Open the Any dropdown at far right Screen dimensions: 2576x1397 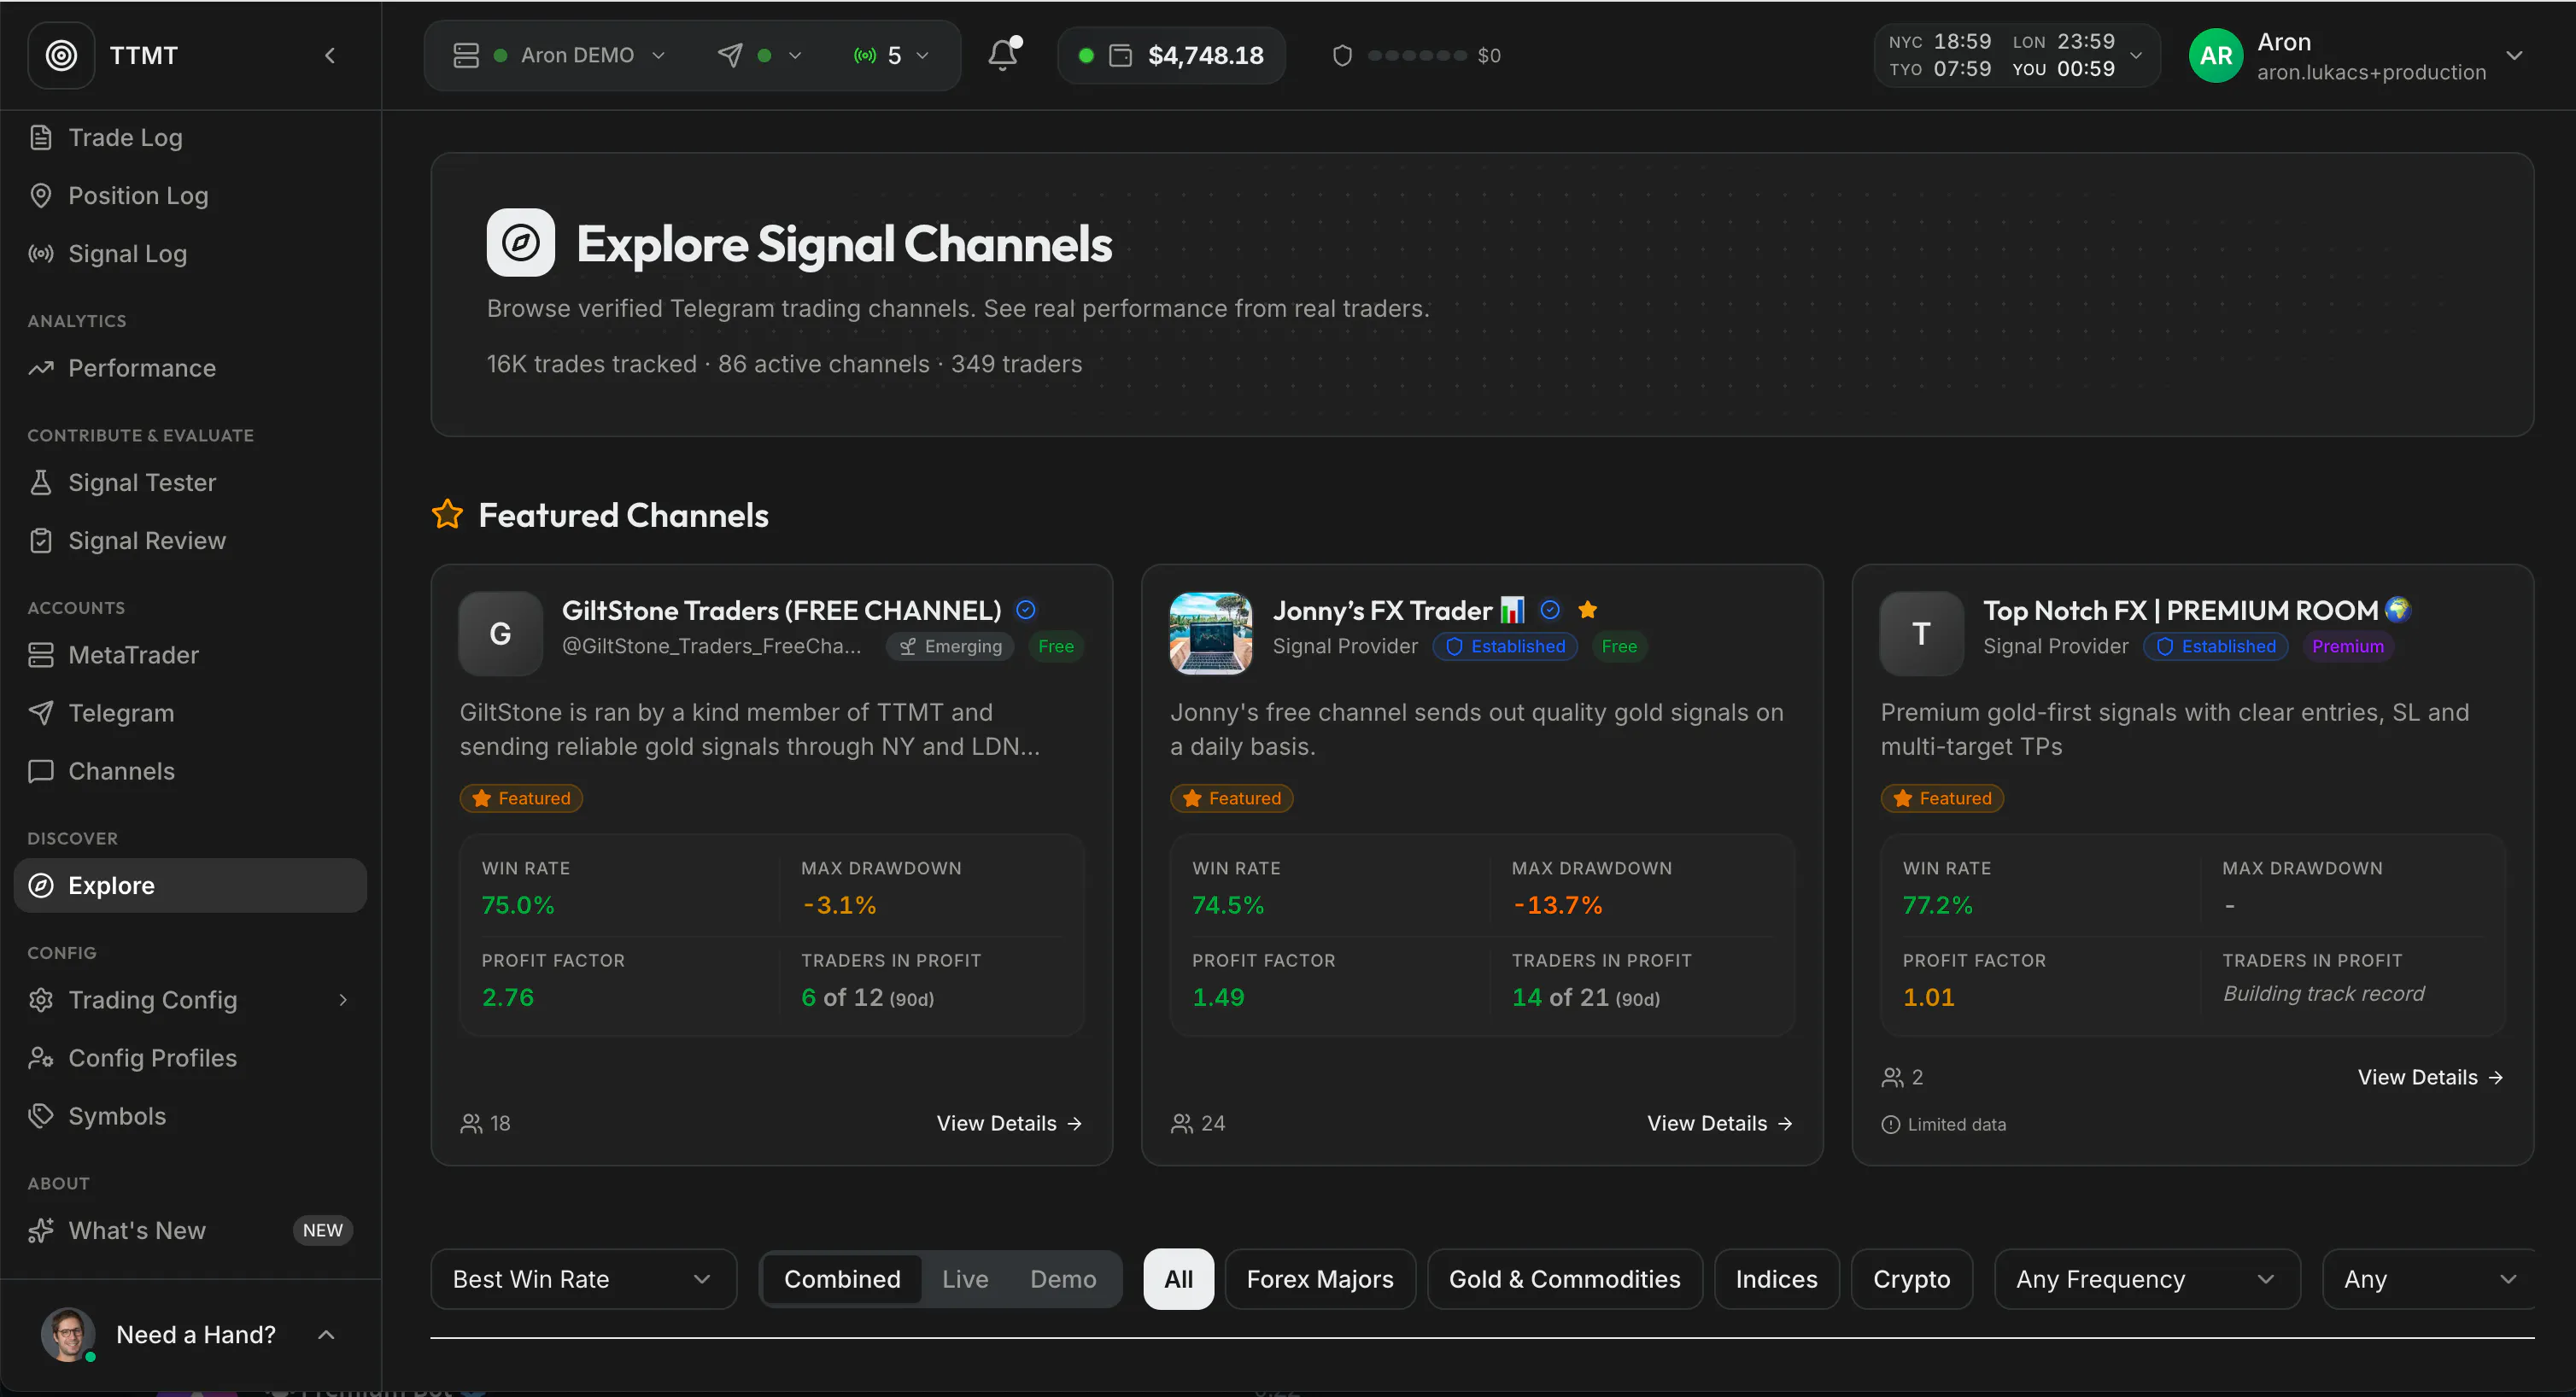click(x=2429, y=1279)
